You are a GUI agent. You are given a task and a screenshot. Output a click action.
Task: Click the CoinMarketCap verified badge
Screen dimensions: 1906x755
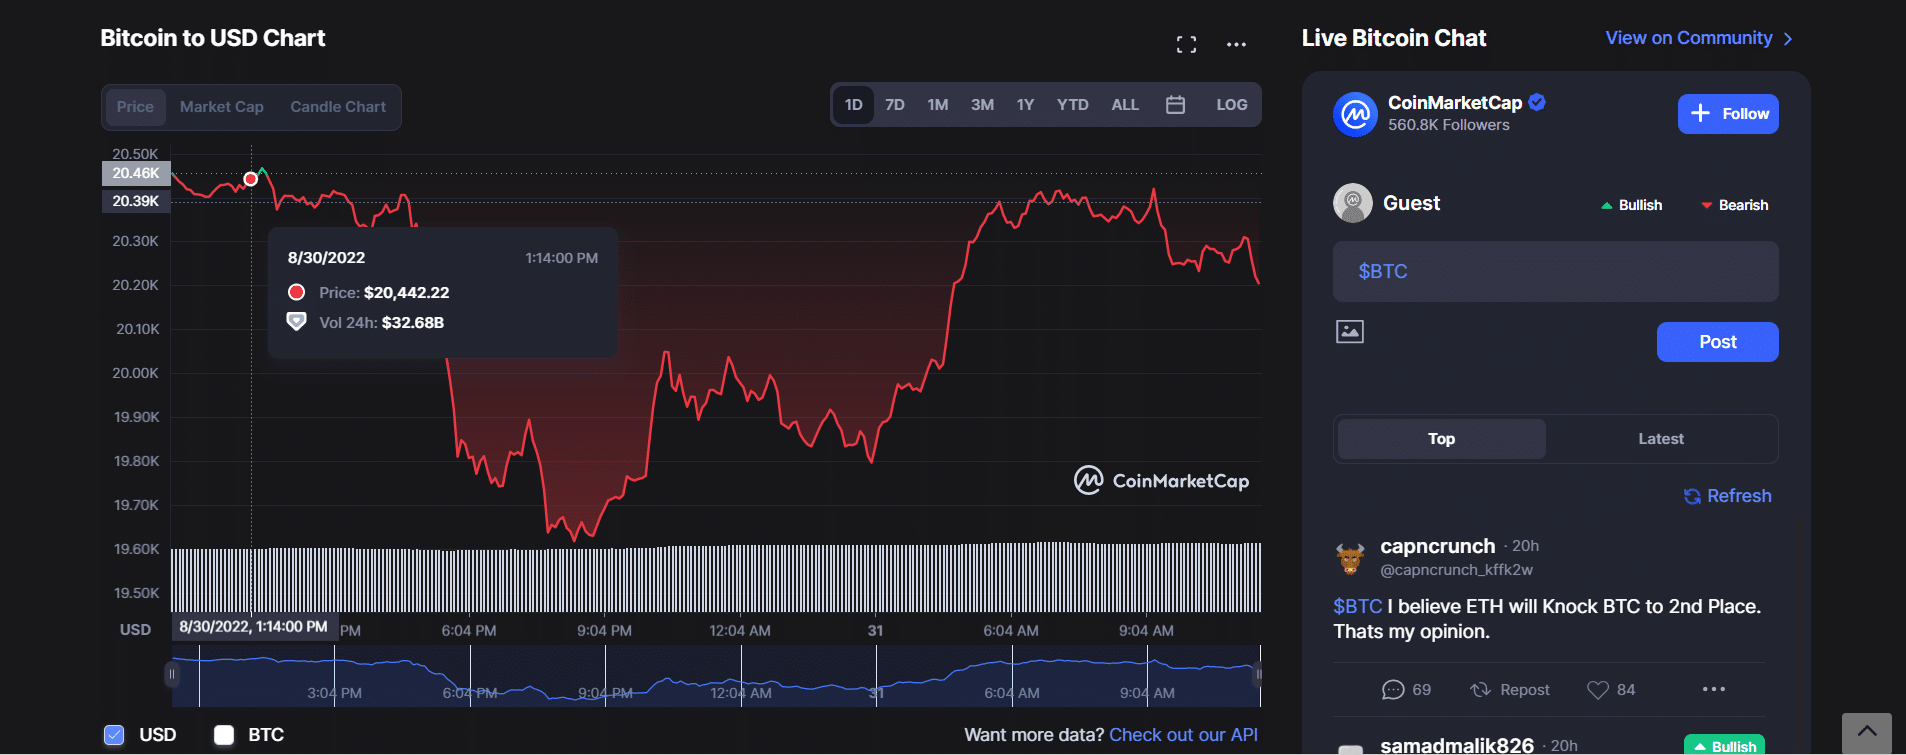(1537, 102)
